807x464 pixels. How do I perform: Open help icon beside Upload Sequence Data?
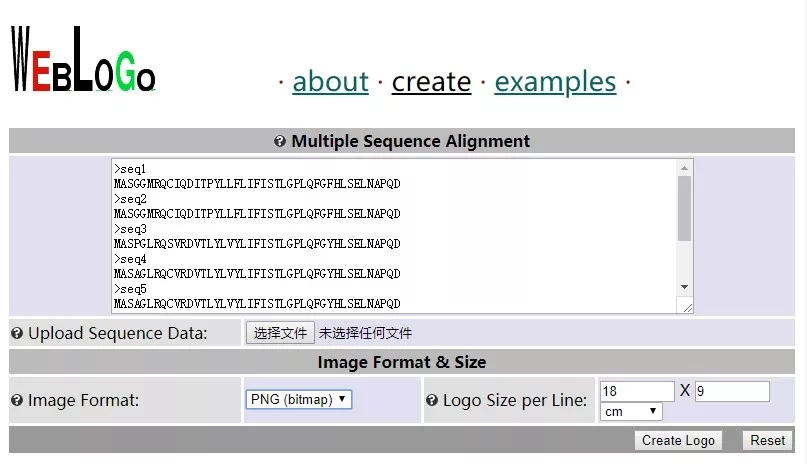coord(17,333)
